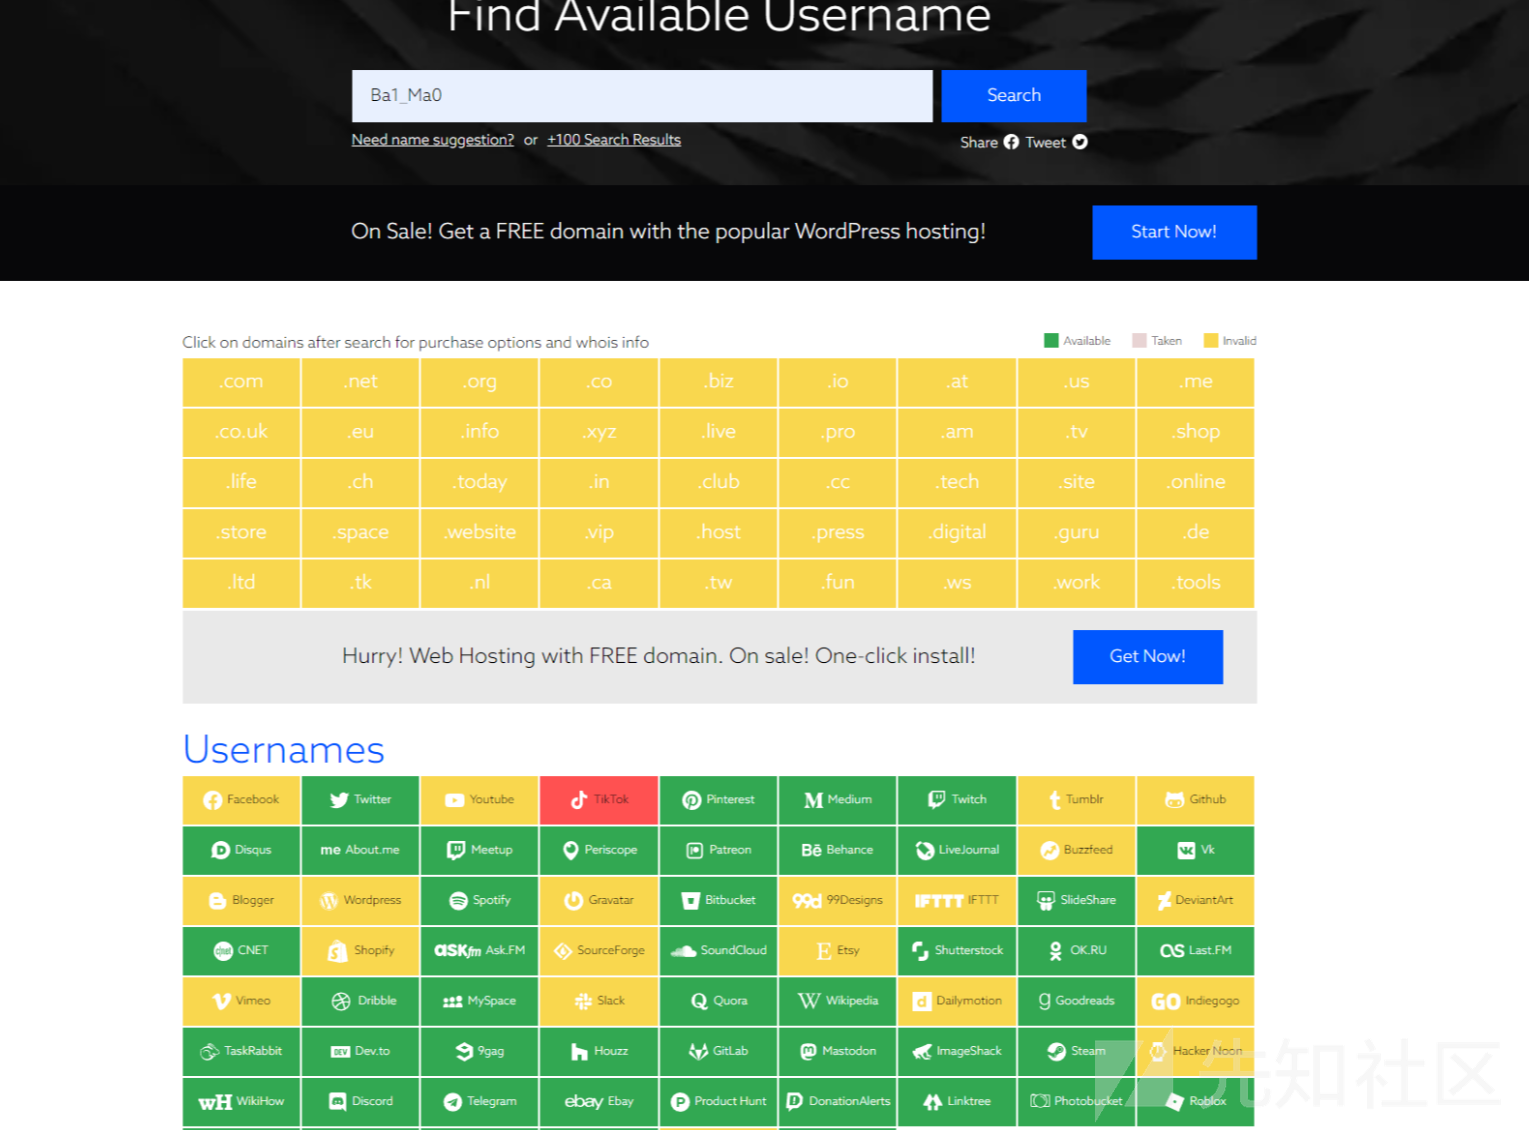The image size is (1529, 1130).
Task: Open the About.me username tile
Action: click(361, 850)
